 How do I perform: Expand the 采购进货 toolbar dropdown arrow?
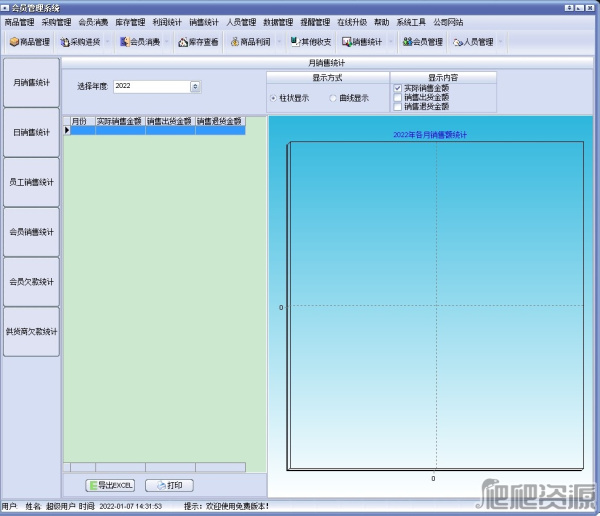point(108,42)
